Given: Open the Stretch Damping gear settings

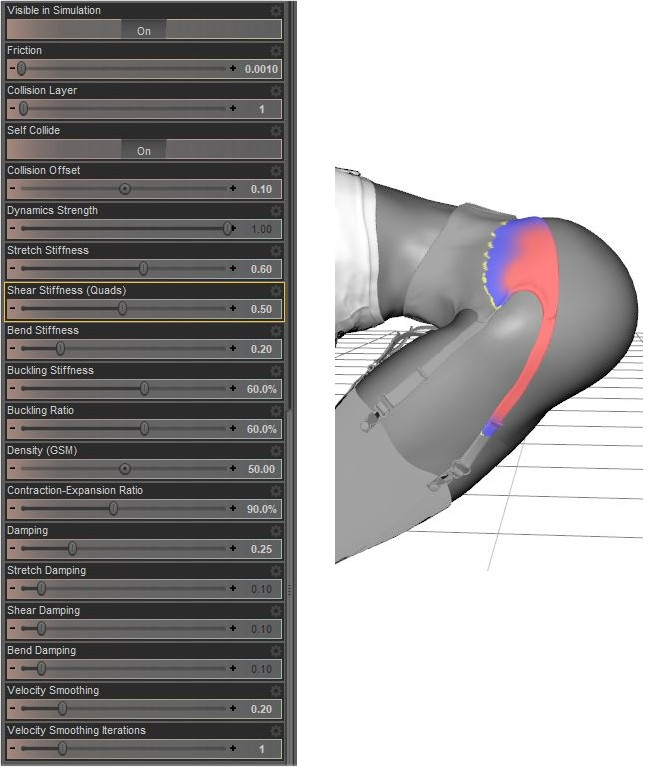Looking at the screenshot, I should click(276, 571).
